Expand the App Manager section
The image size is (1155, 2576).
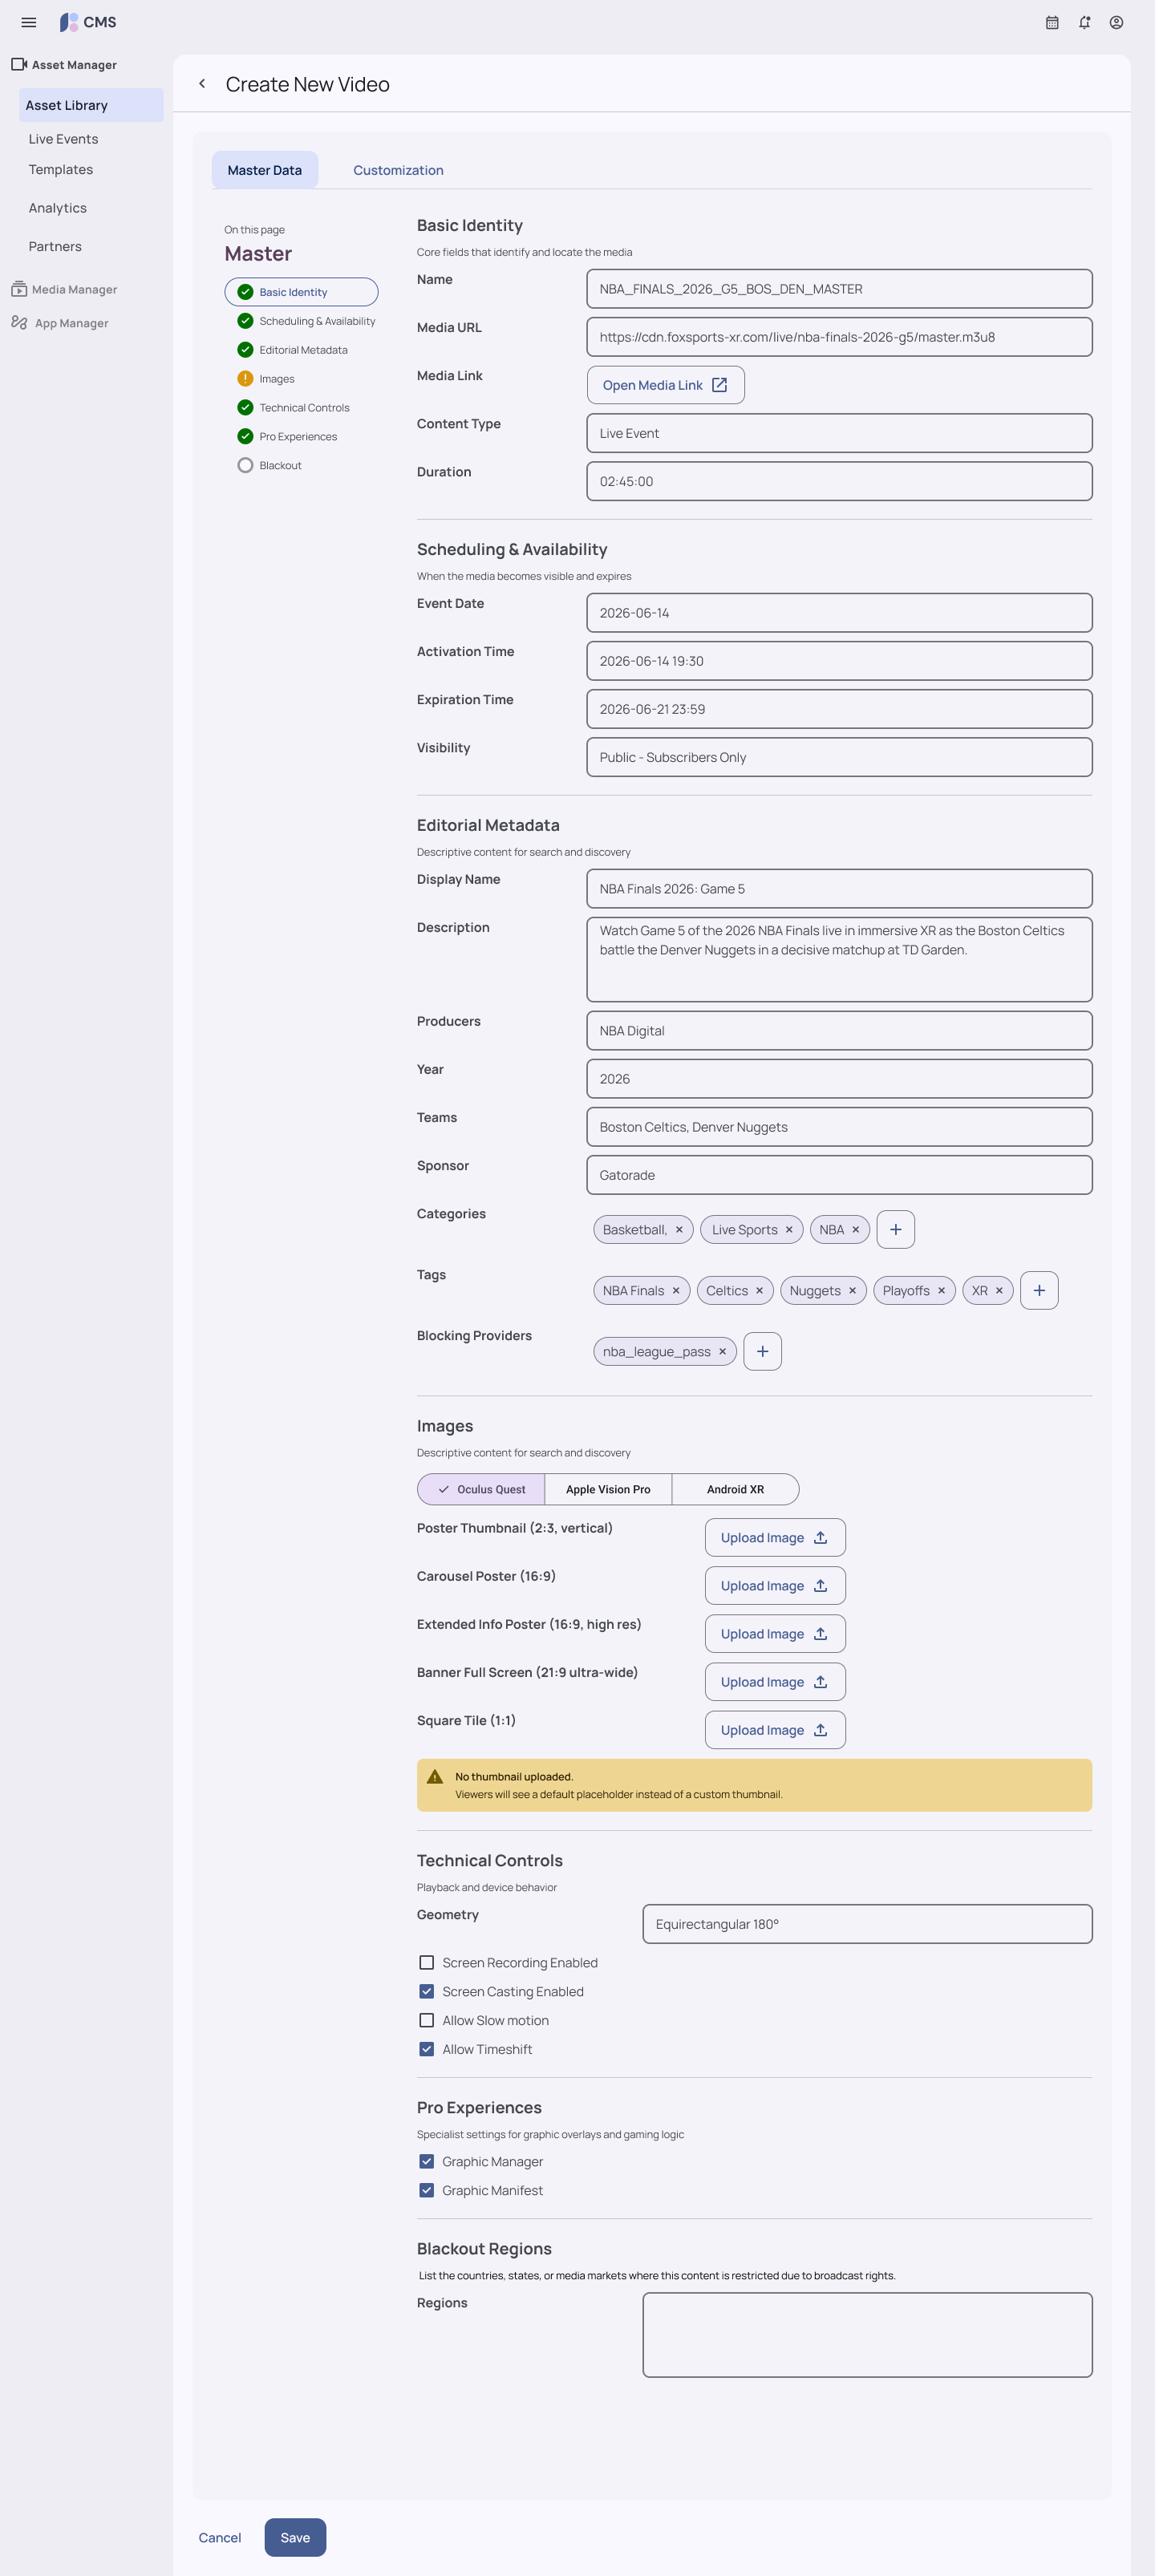tap(60, 323)
